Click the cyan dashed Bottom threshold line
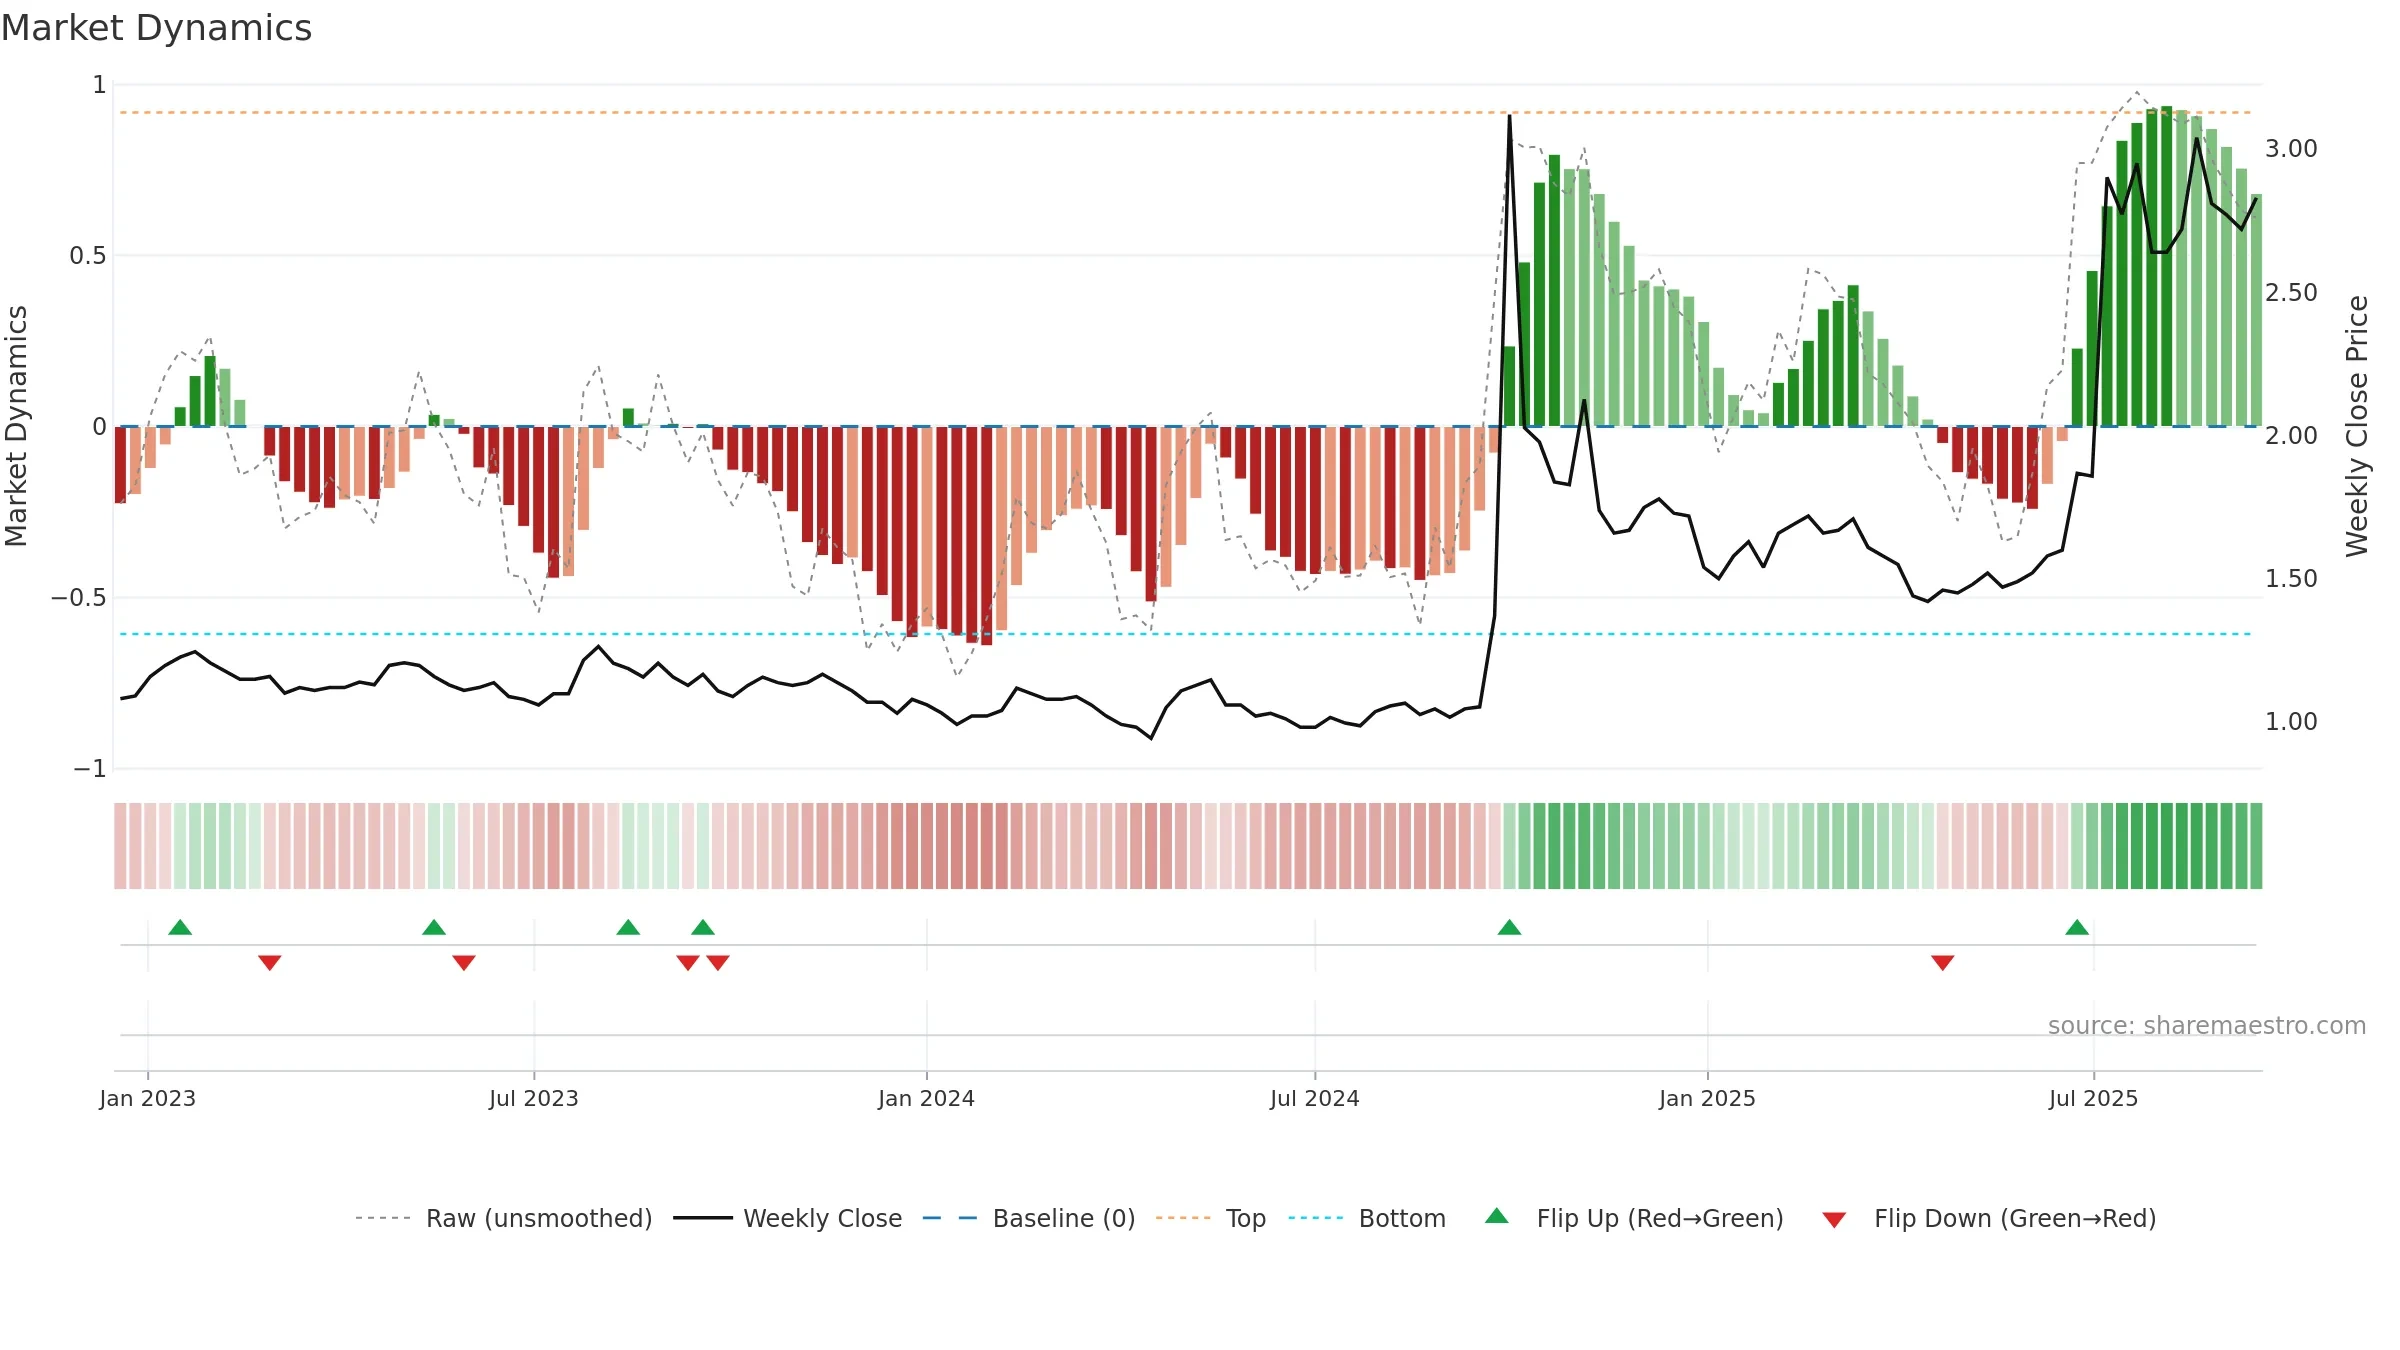 [1186, 634]
